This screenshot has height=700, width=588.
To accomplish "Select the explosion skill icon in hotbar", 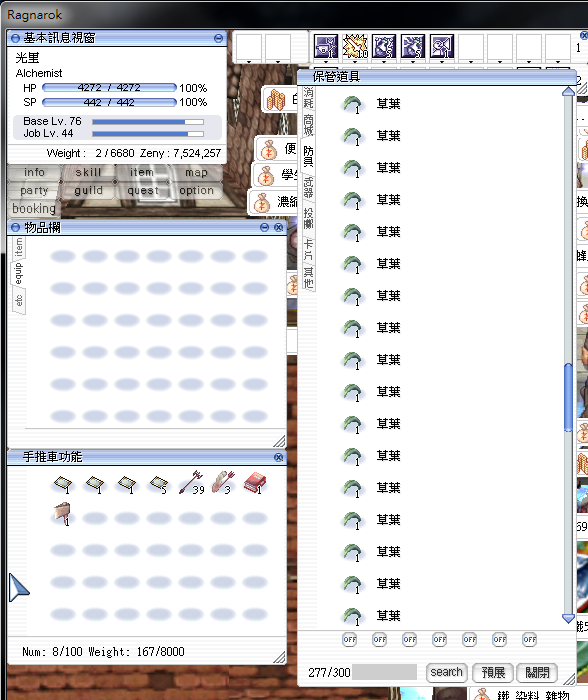I will pyautogui.click(x=354, y=46).
